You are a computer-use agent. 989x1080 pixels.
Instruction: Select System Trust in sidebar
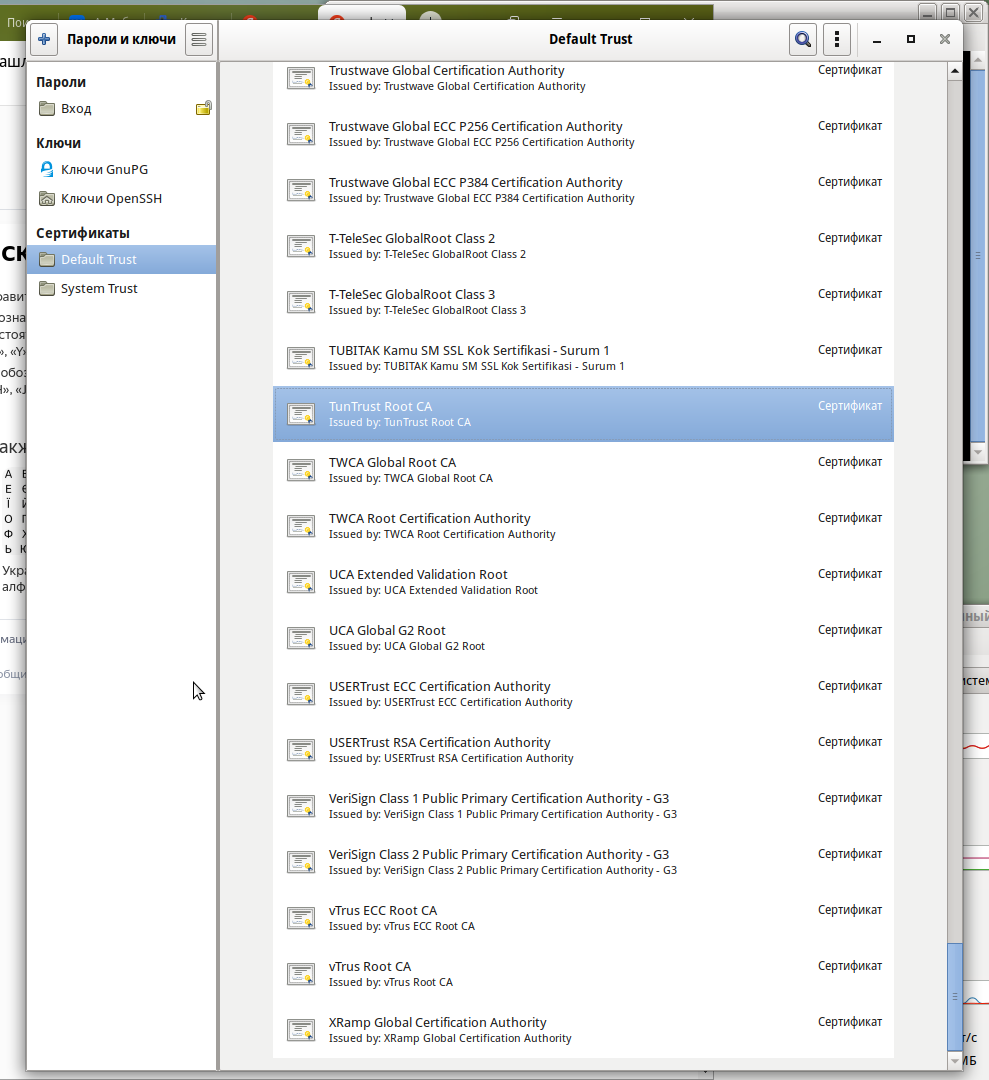point(122,289)
